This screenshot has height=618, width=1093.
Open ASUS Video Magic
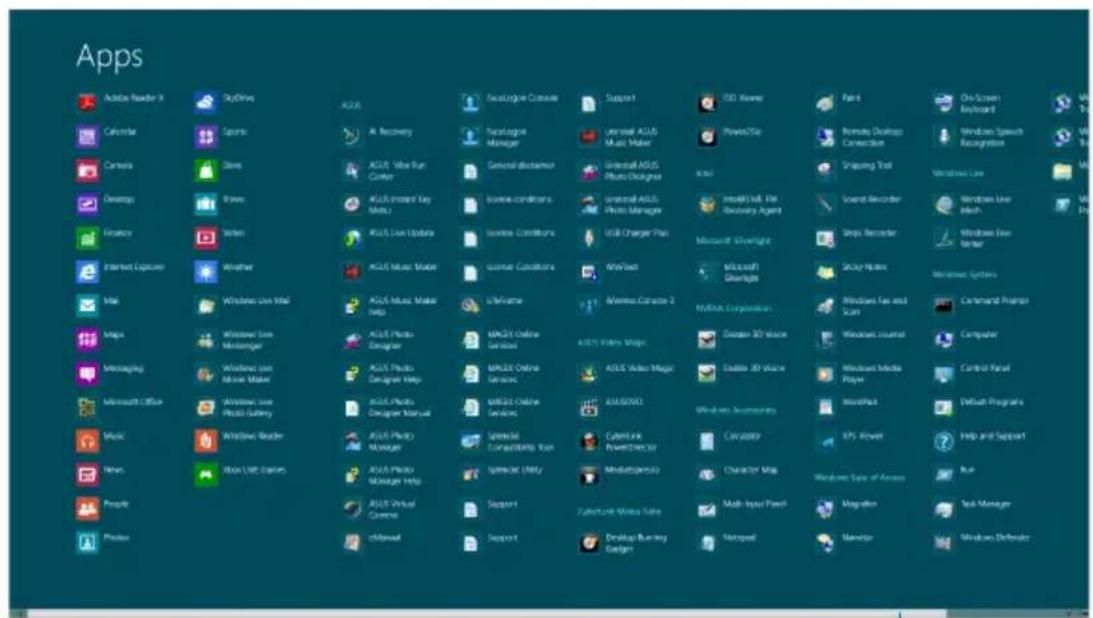coord(626,373)
